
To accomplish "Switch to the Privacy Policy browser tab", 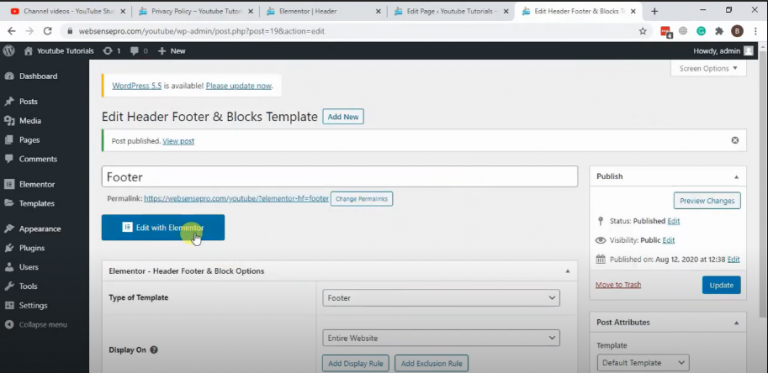I will tap(194, 11).
